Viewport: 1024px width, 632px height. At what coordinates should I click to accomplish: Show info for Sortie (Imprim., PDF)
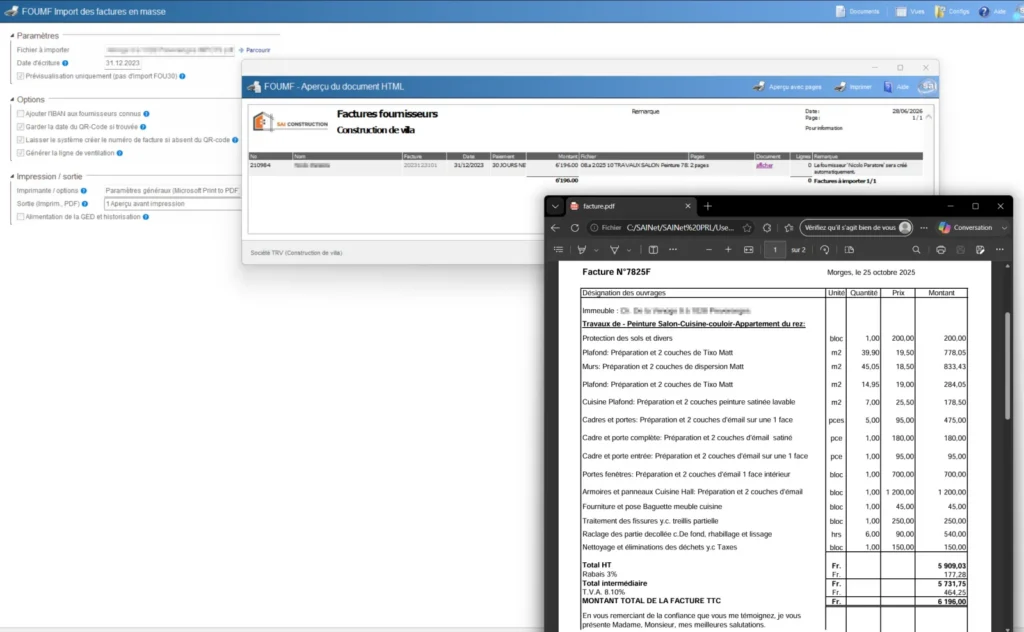pos(85,204)
